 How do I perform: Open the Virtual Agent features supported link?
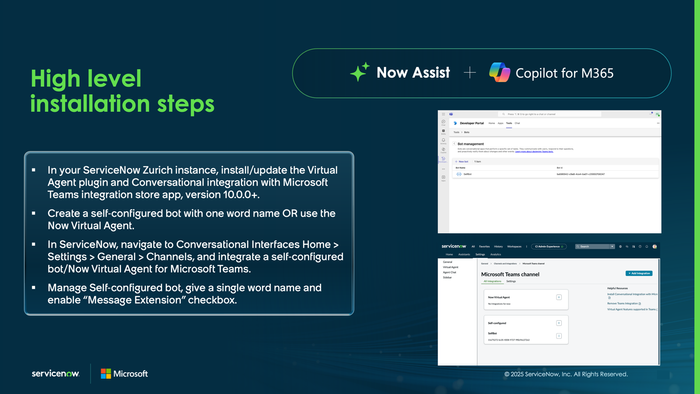coord(632,309)
